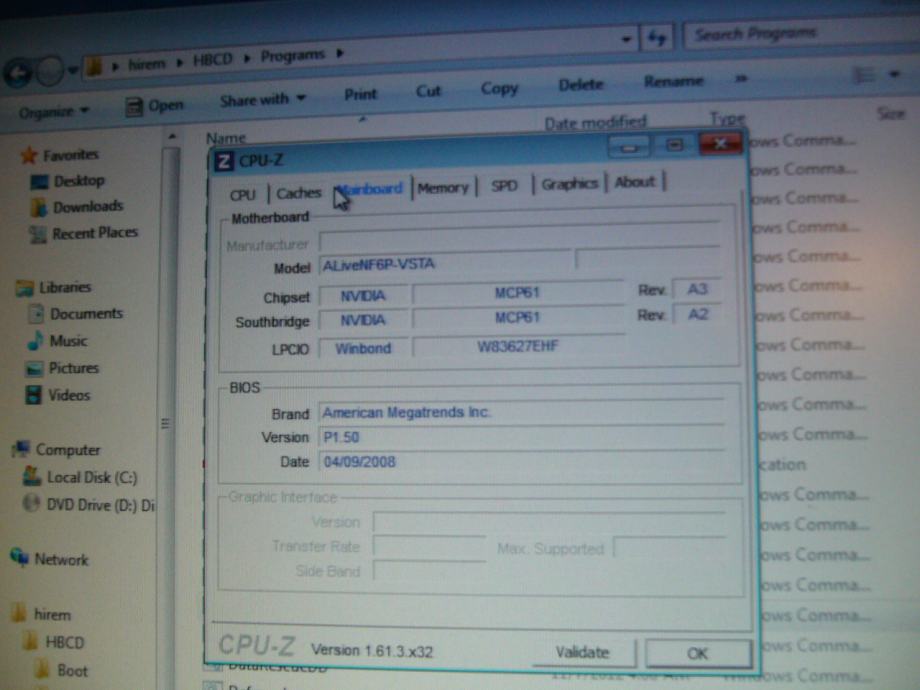Click the Chipset revision A3 value
The width and height of the screenshot is (920, 690).
coord(697,289)
